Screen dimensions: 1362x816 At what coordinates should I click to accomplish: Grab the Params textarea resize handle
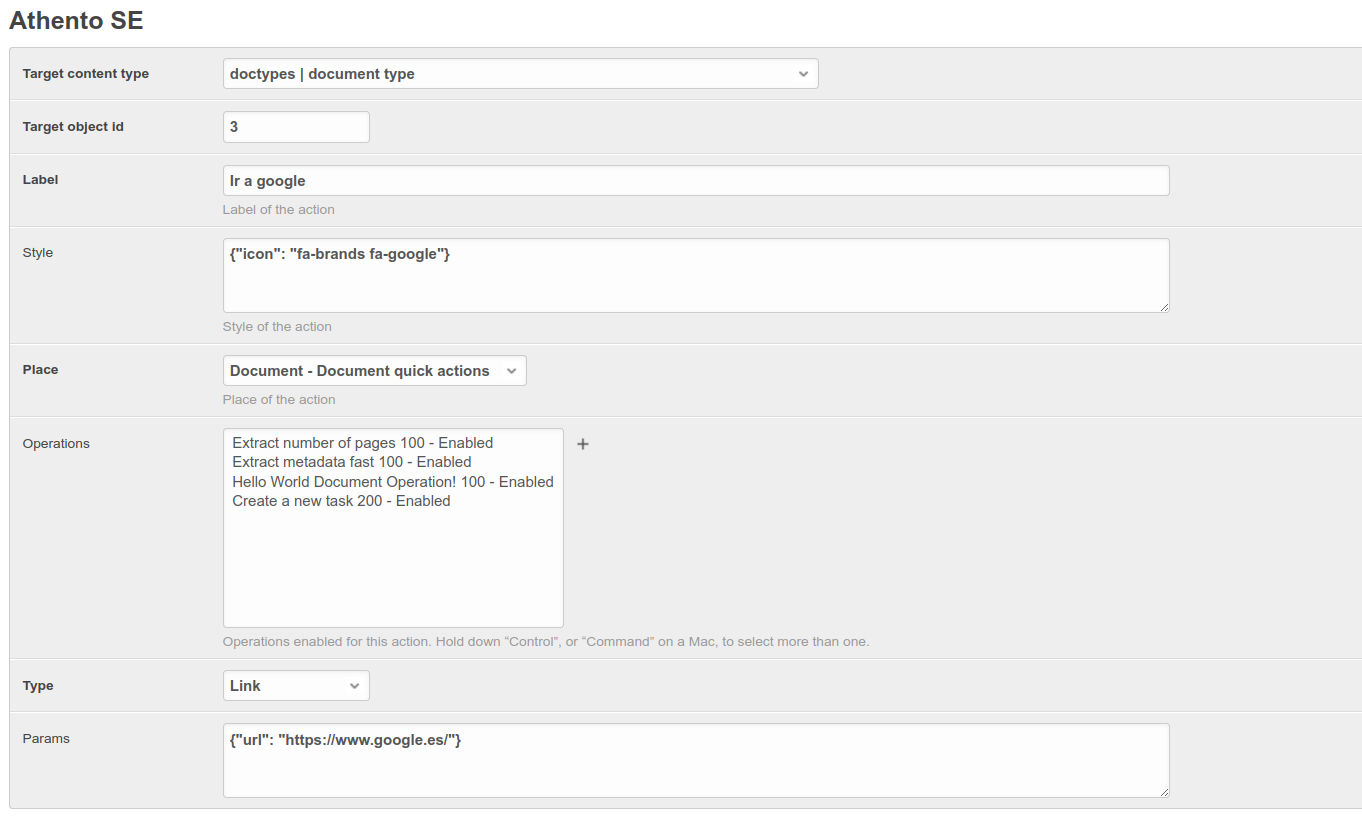pos(1164,792)
